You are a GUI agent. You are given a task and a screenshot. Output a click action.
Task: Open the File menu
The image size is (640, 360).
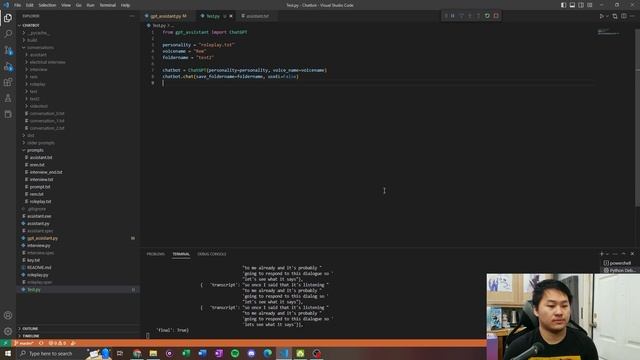pos(17,5)
